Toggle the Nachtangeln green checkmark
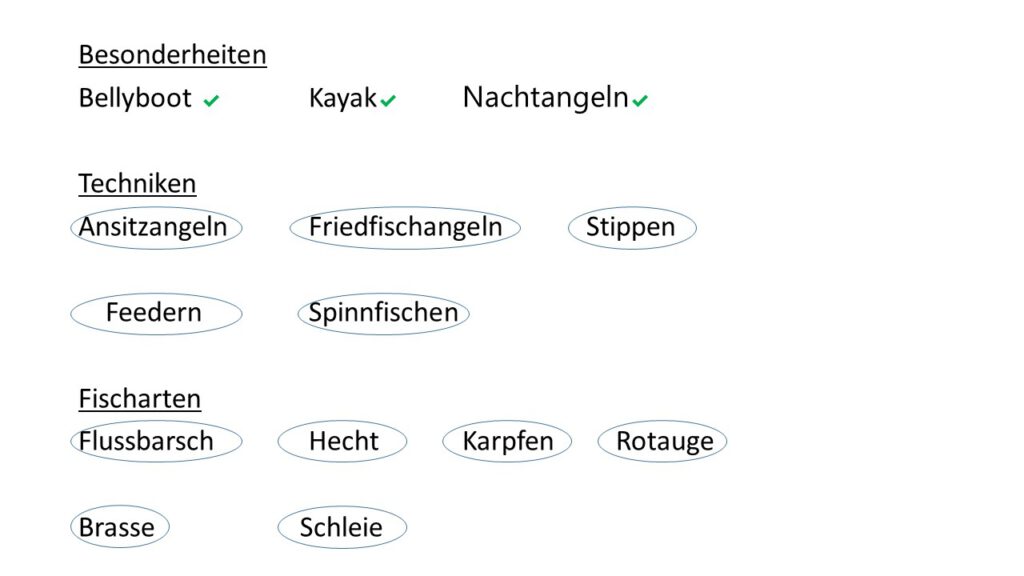This screenshot has height=576, width=1024. tap(640, 100)
